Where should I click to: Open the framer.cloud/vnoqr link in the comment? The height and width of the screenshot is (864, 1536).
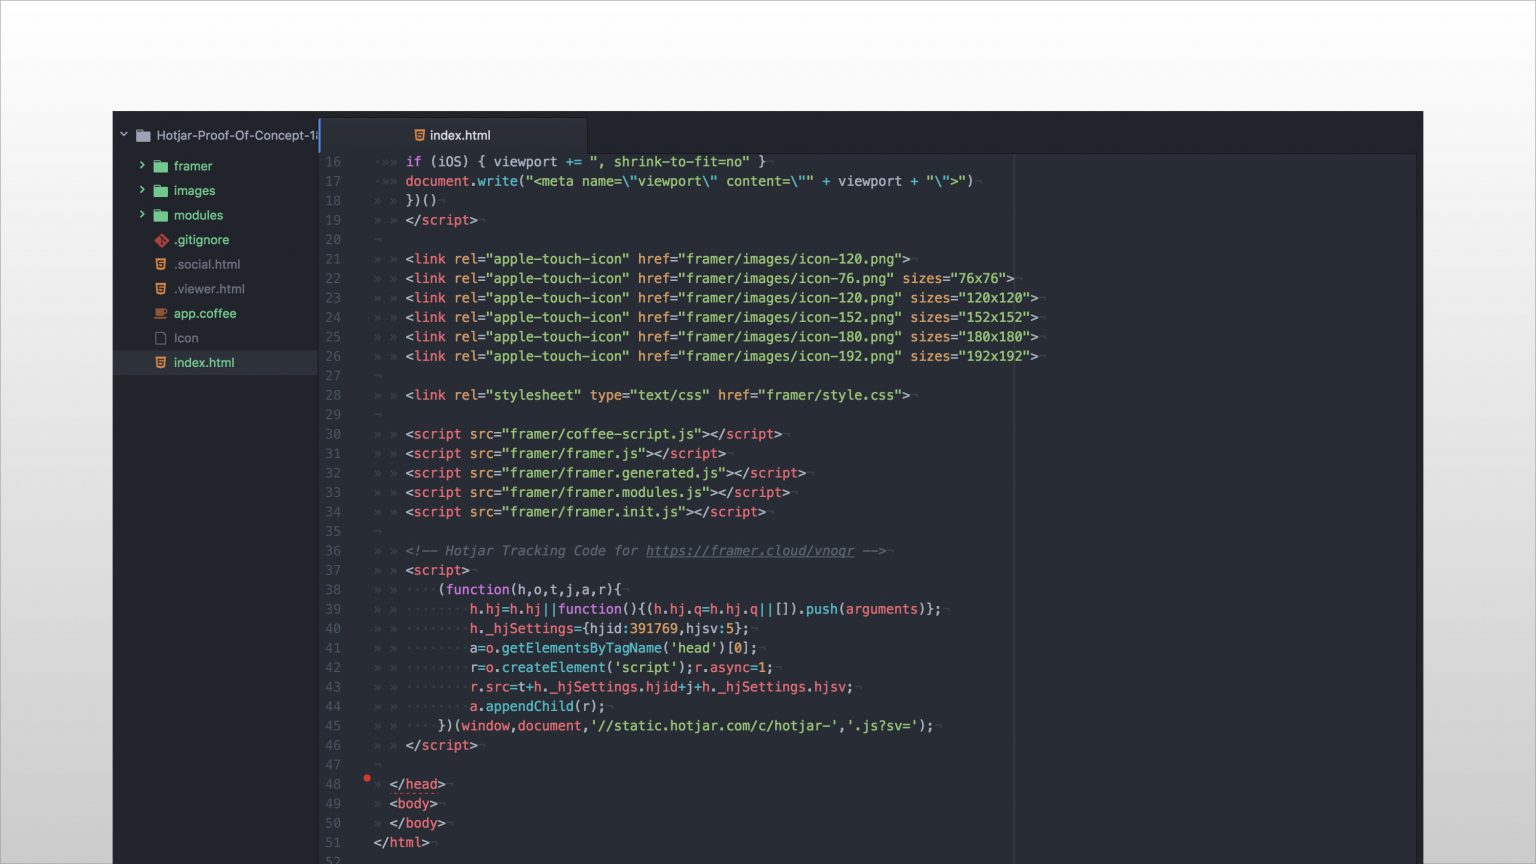tap(750, 551)
